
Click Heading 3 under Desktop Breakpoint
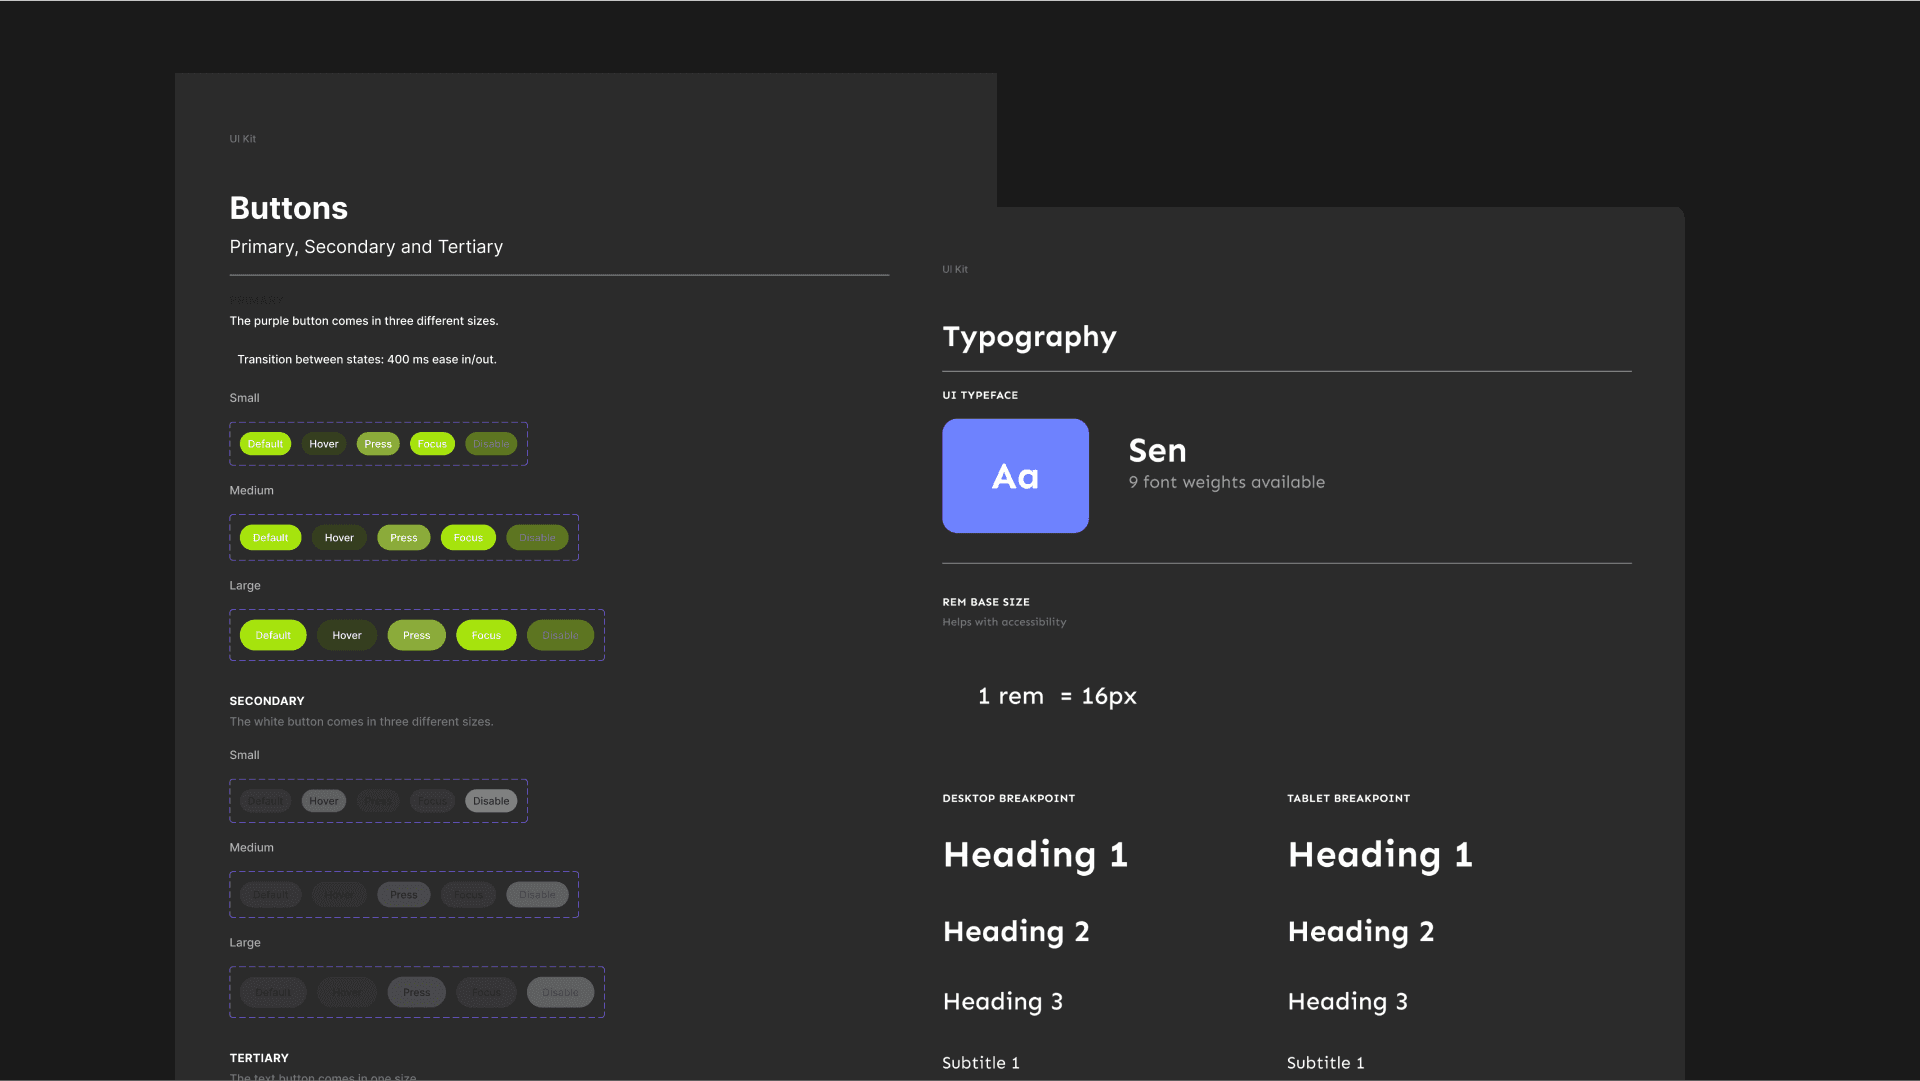pos(1003,1002)
